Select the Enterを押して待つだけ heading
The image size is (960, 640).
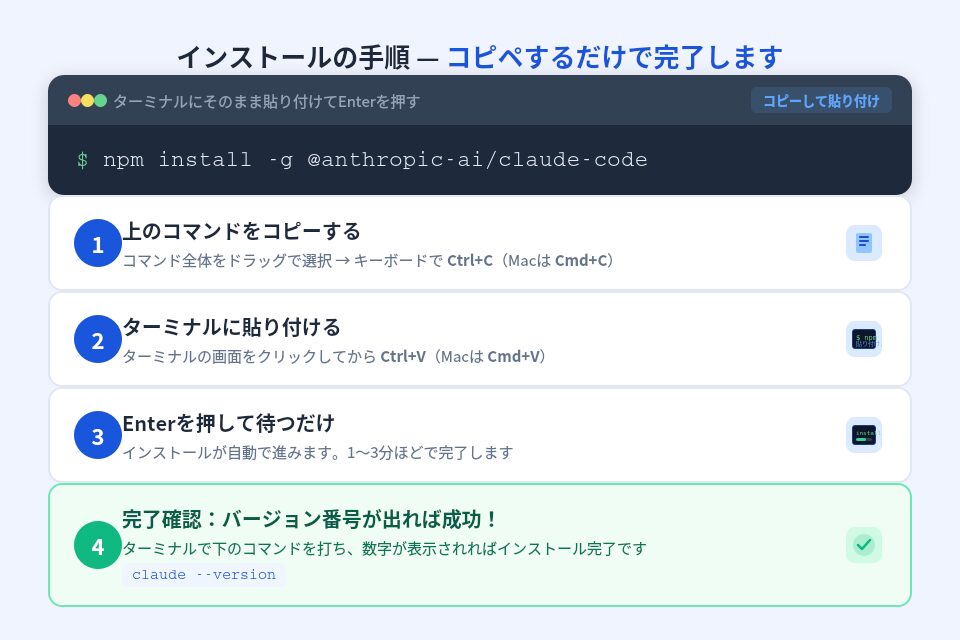point(228,423)
